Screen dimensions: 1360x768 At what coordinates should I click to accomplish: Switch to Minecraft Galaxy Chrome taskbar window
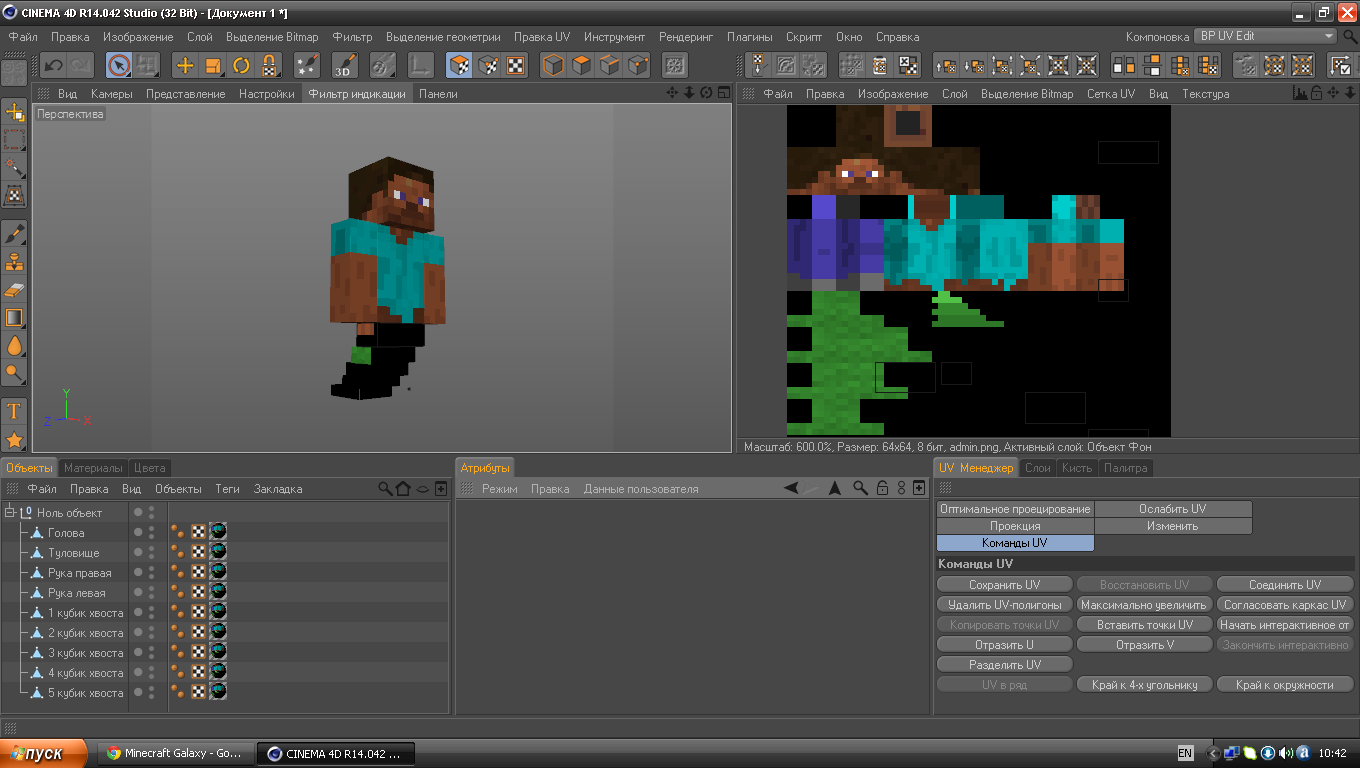click(174, 753)
